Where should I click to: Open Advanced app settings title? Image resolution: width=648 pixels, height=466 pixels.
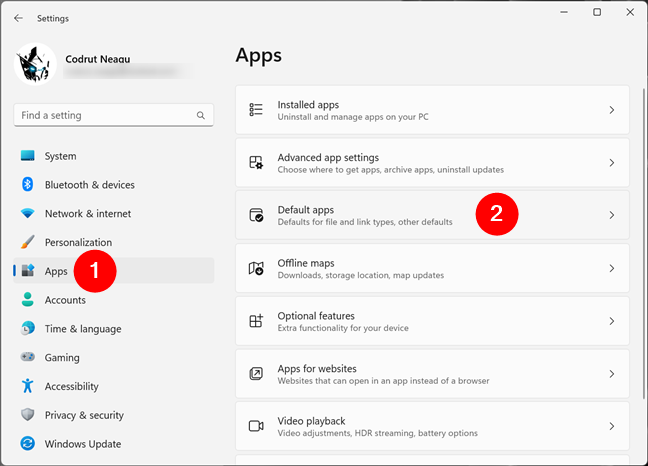[x=328, y=157]
